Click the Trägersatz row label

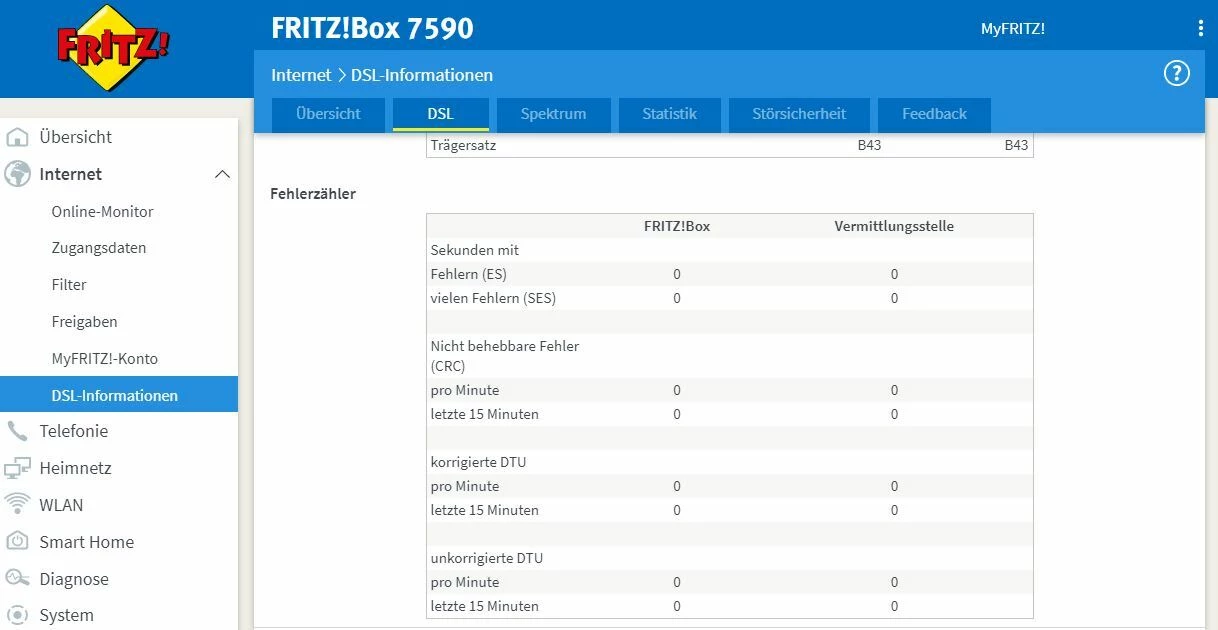463,146
